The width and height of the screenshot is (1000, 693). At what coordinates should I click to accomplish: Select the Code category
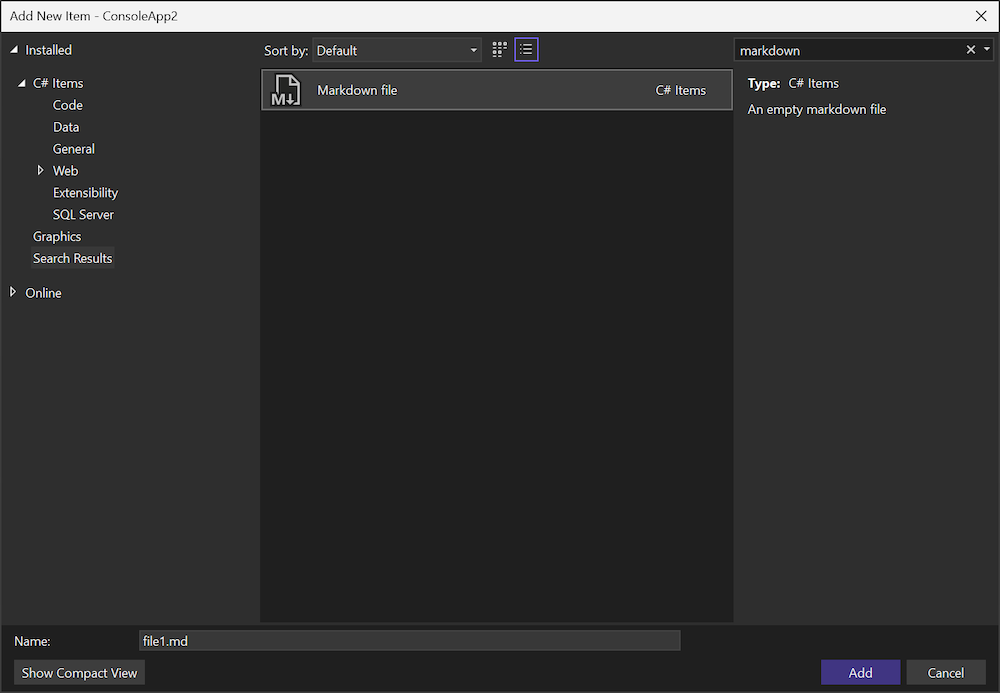coord(68,105)
